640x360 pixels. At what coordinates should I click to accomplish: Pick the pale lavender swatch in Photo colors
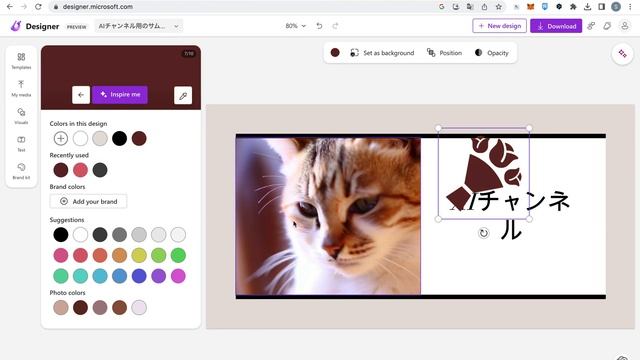click(139, 307)
